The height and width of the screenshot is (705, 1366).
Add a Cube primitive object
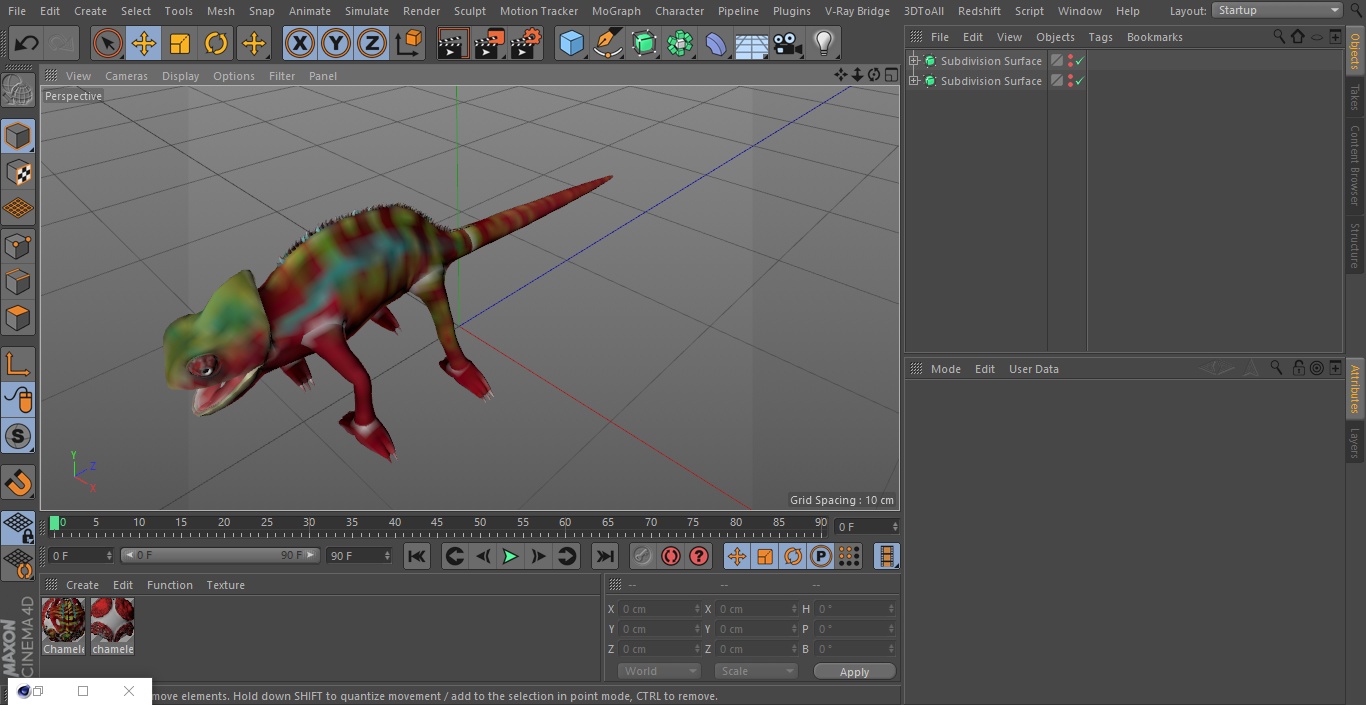(x=571, y=43)
